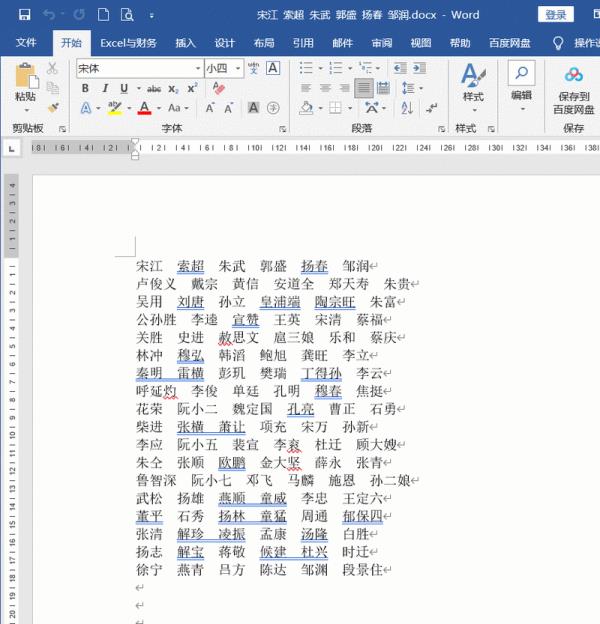Apply red font color
This screenshot has height=624, width=600.
coord(144,108)
